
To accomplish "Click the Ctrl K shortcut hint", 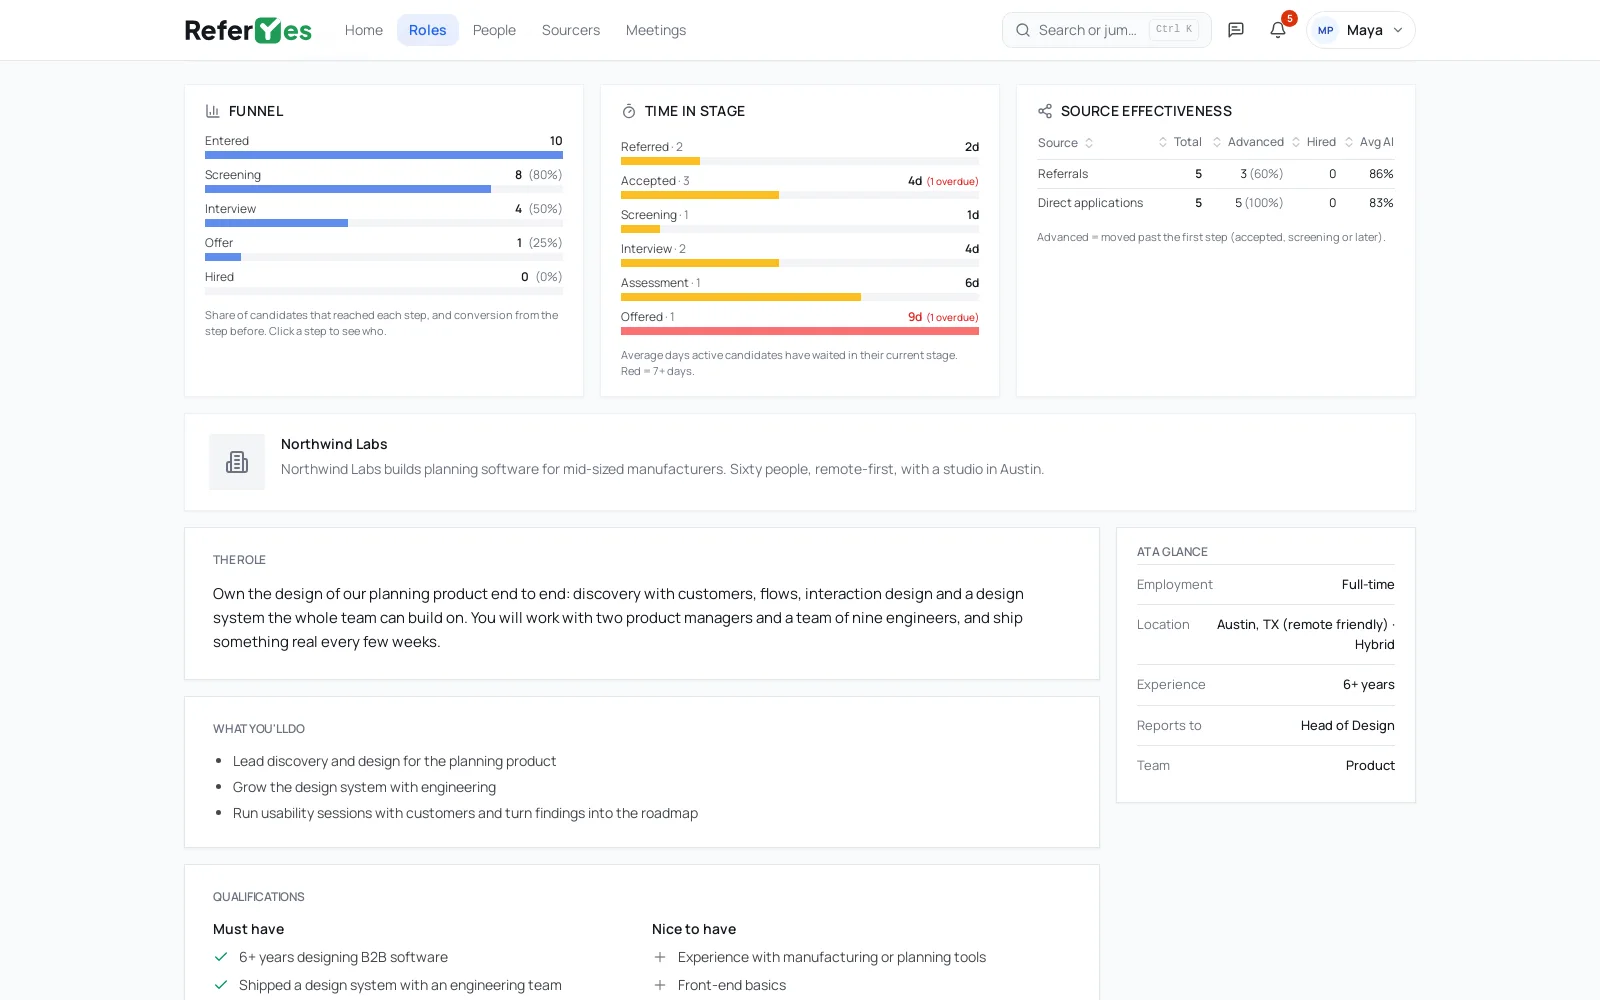I will coord(1174,30).
